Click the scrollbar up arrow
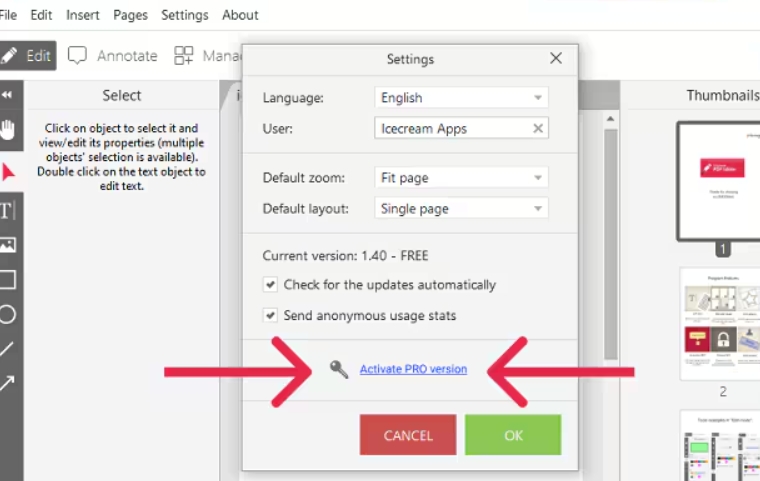 coord(611,119)
